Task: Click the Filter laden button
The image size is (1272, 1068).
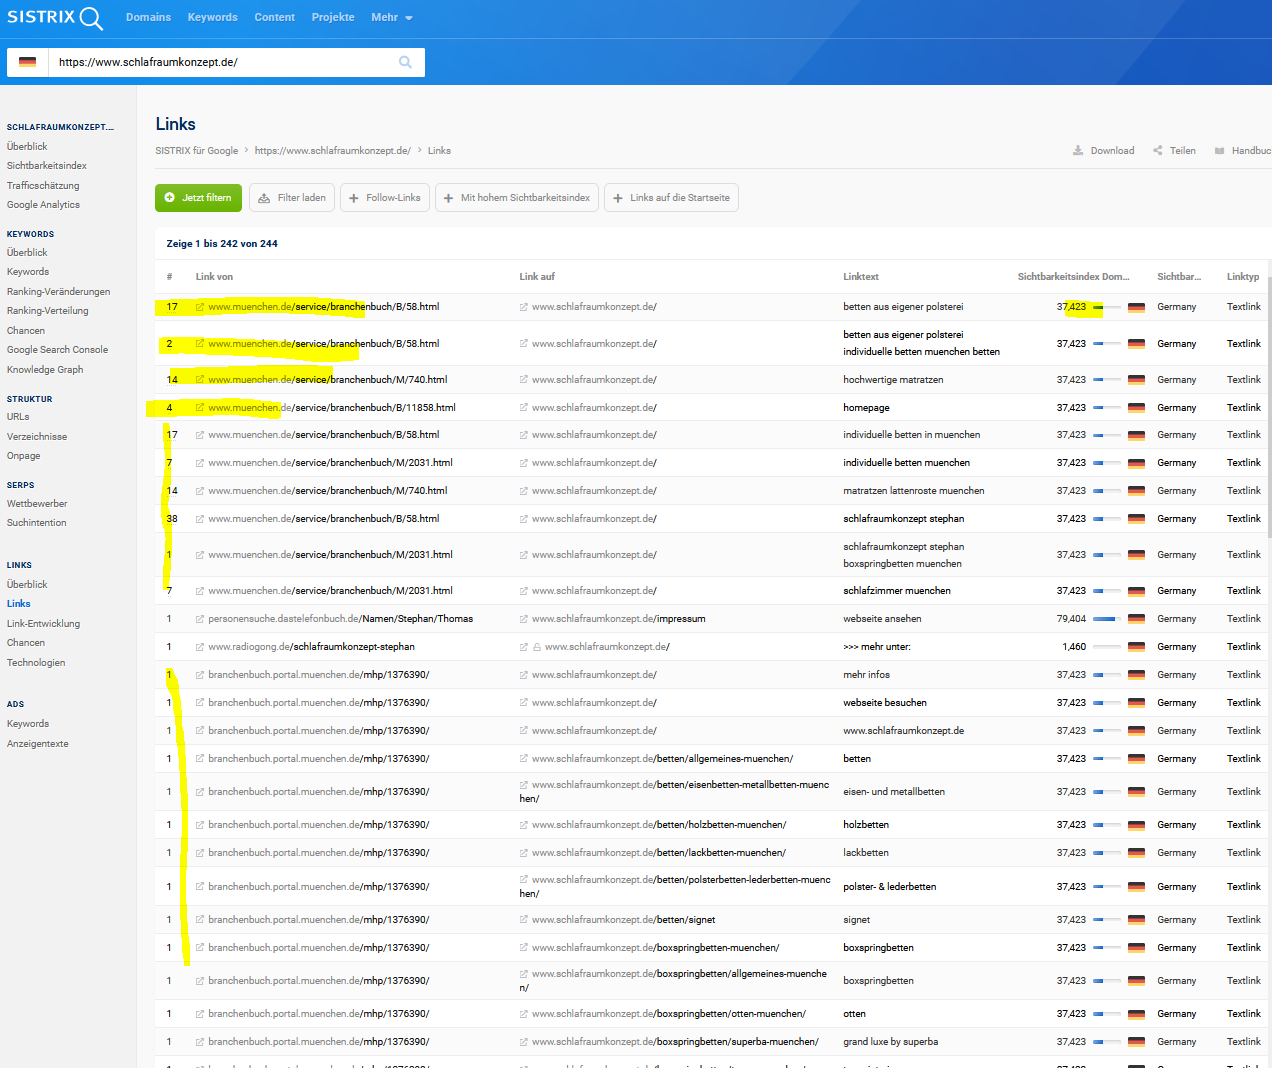Action: pyautogui.click(x=292, y=198)
